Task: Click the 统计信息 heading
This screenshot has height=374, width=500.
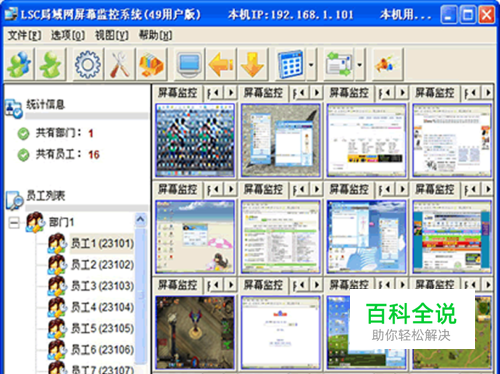Action: pos(46,104)
